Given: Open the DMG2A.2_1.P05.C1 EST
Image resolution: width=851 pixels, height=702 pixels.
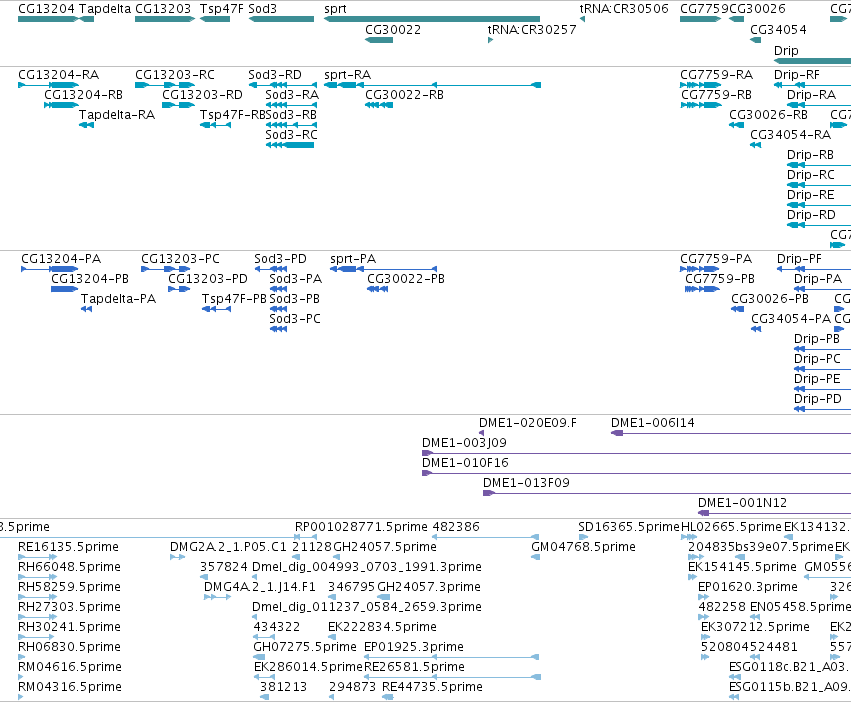Looking at the screenshot, I should point(177,557).
